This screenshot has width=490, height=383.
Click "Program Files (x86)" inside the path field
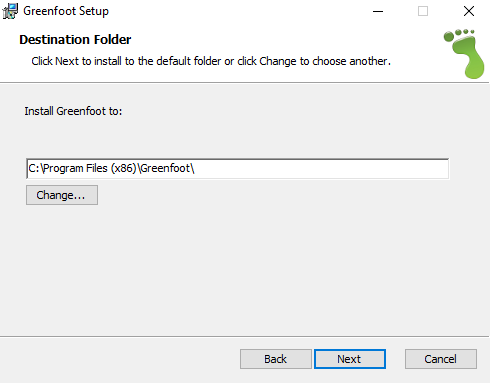90,168
